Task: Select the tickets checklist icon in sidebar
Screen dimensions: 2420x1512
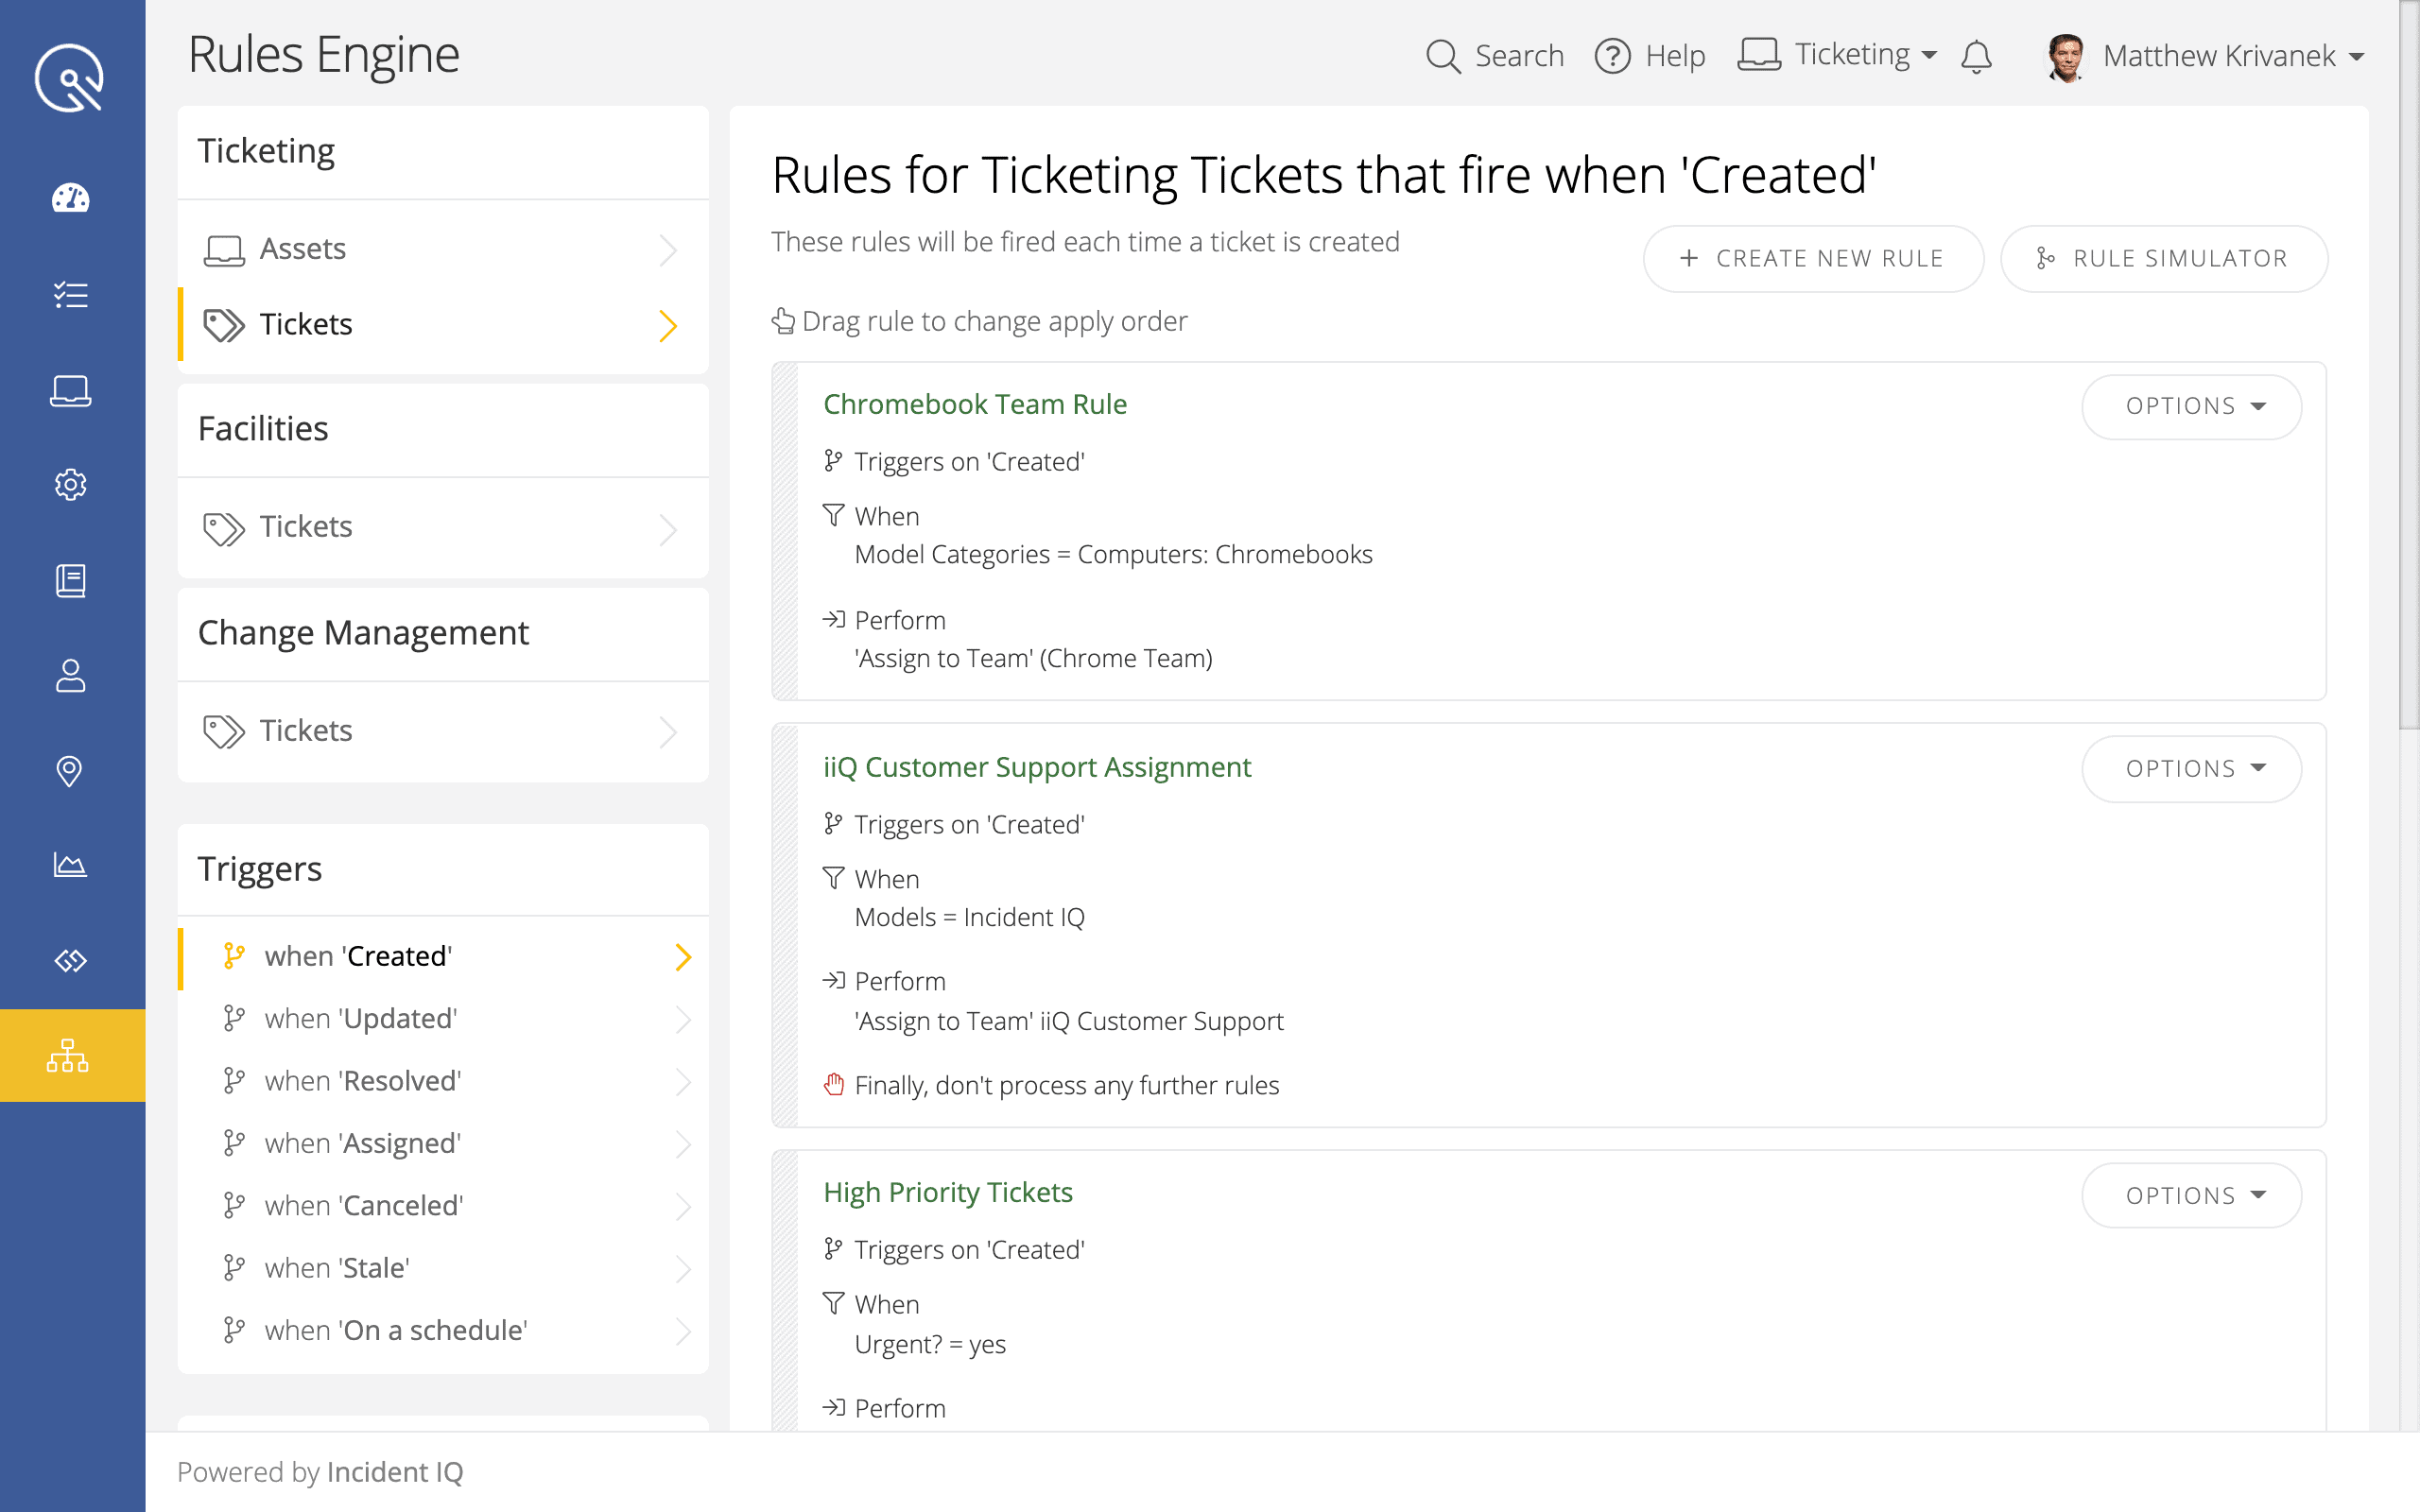Action: click(71, 295)
